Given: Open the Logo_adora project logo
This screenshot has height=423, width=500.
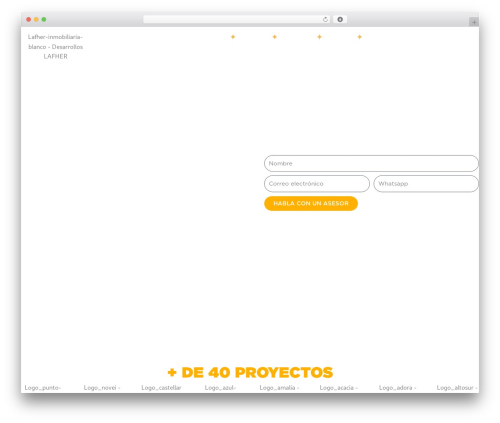Looking at the screenshot, I should point(397,388).
